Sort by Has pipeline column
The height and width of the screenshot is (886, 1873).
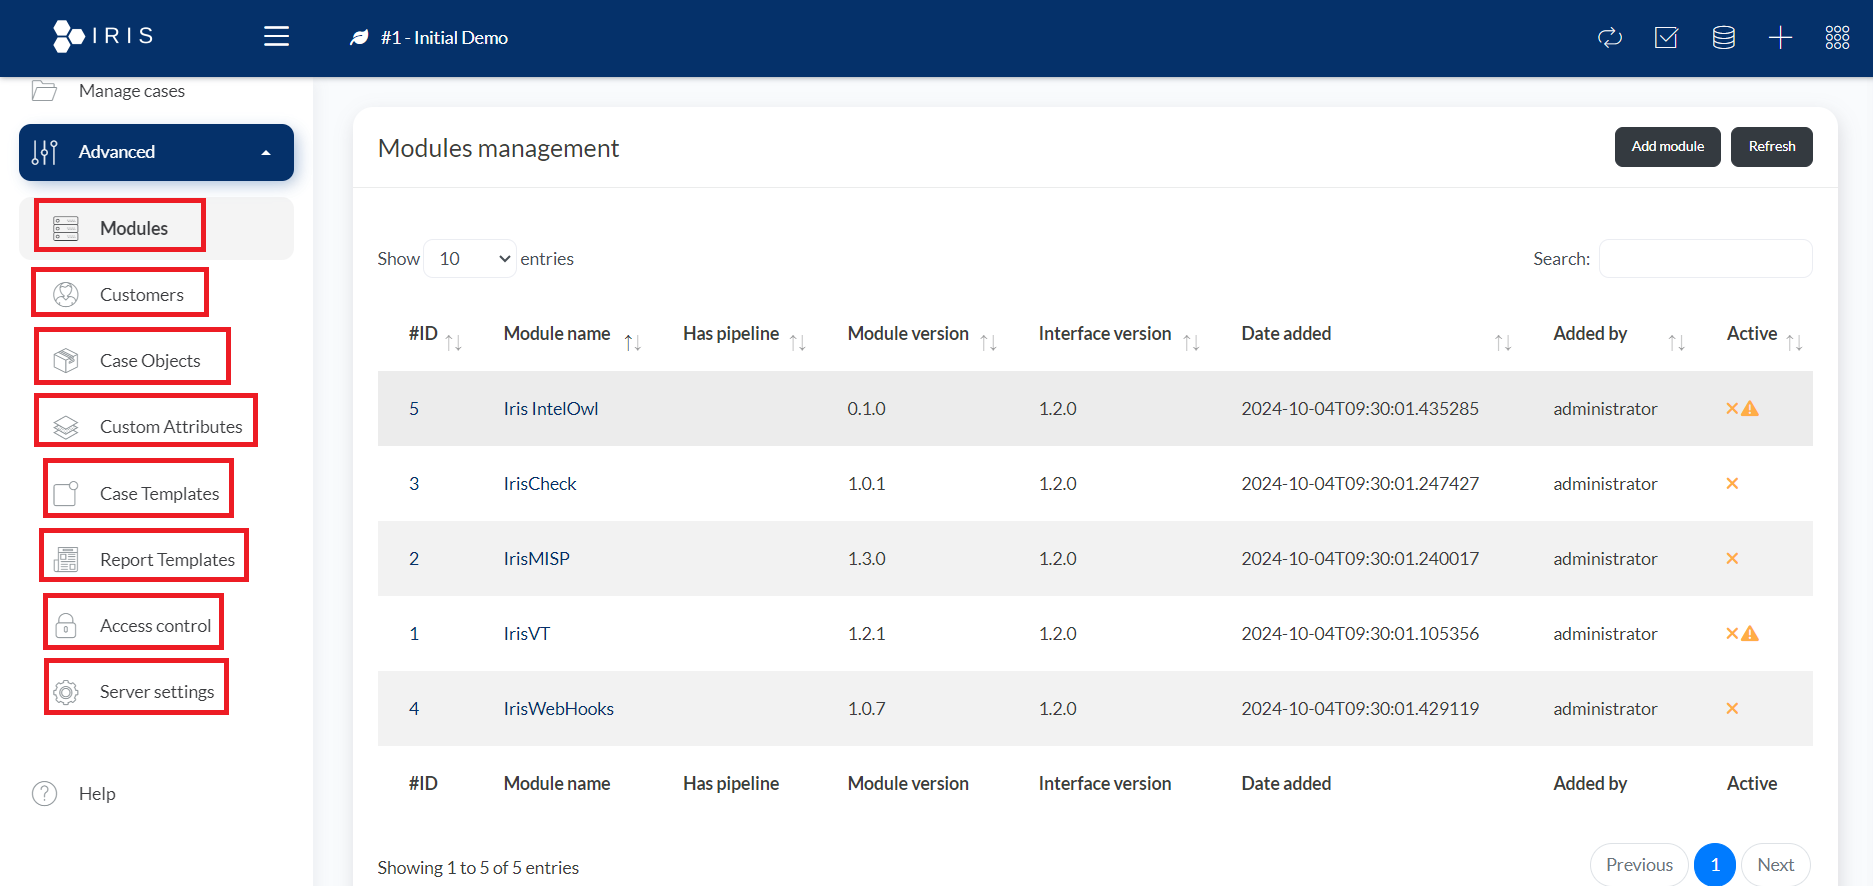click(744, 334)
